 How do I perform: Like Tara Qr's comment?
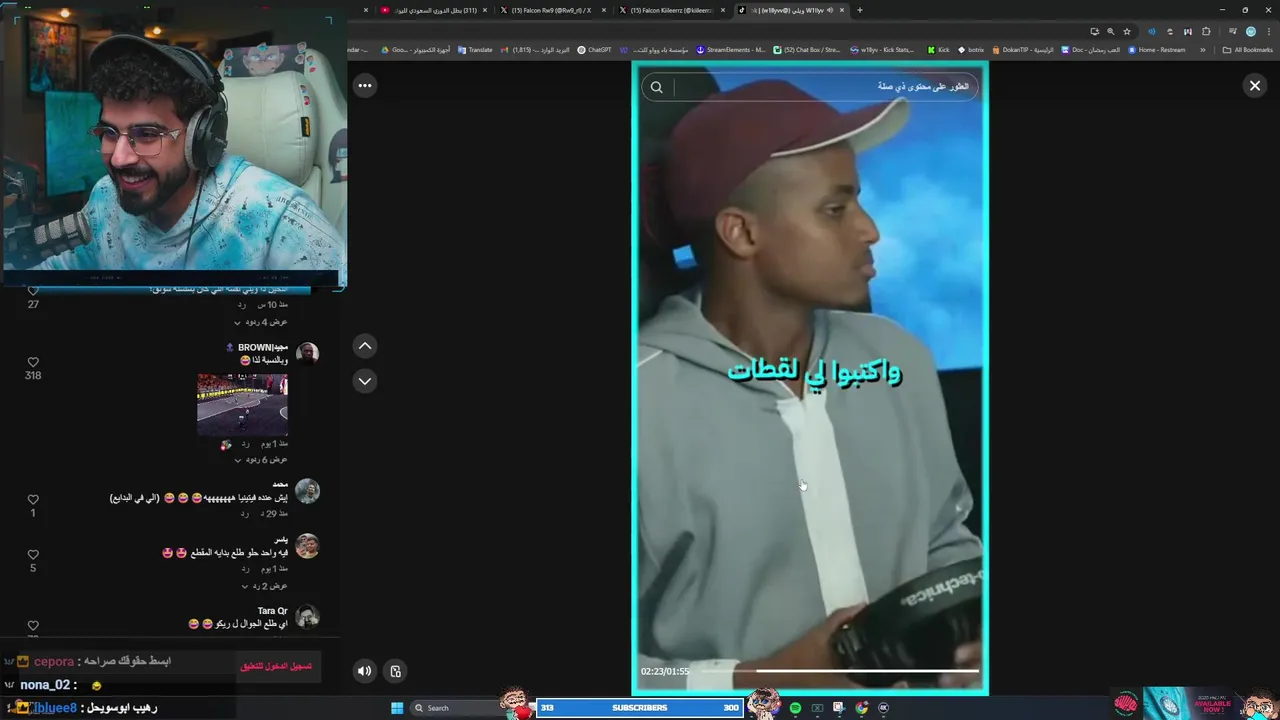click(x=33, y=626)
